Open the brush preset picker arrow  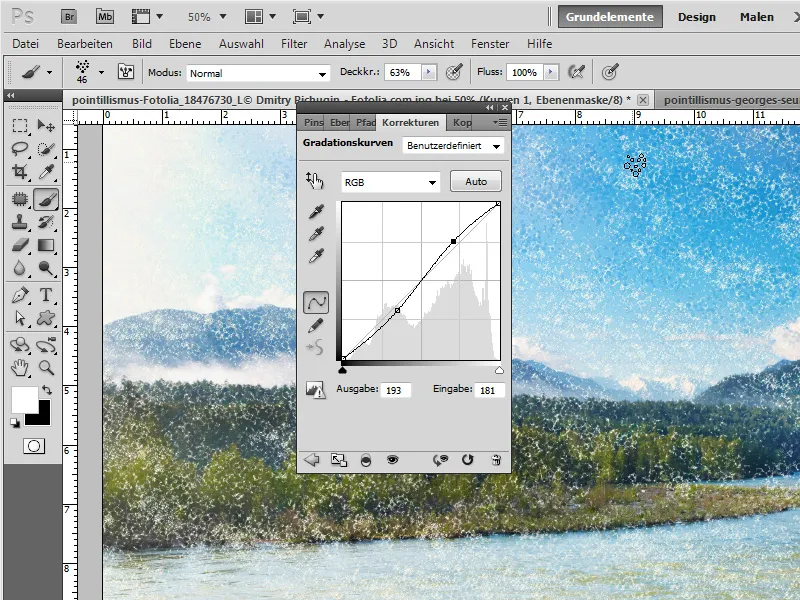point(101,72)
